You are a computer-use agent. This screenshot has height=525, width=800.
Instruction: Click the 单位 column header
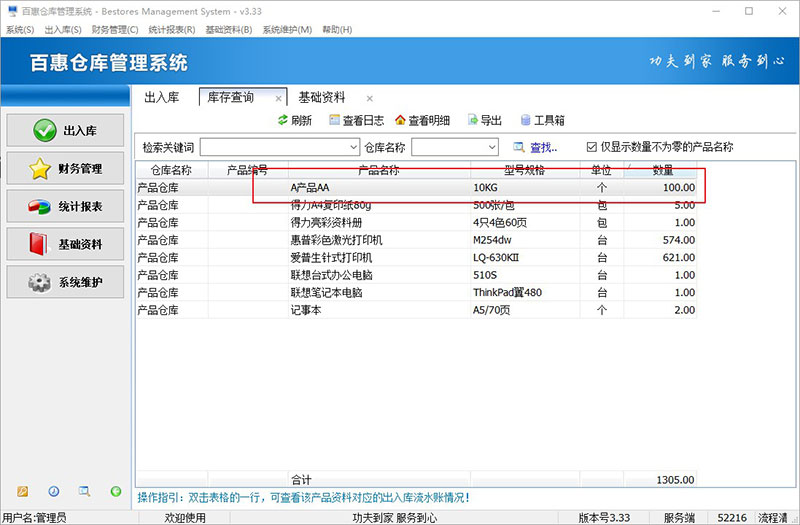point(602,170)
